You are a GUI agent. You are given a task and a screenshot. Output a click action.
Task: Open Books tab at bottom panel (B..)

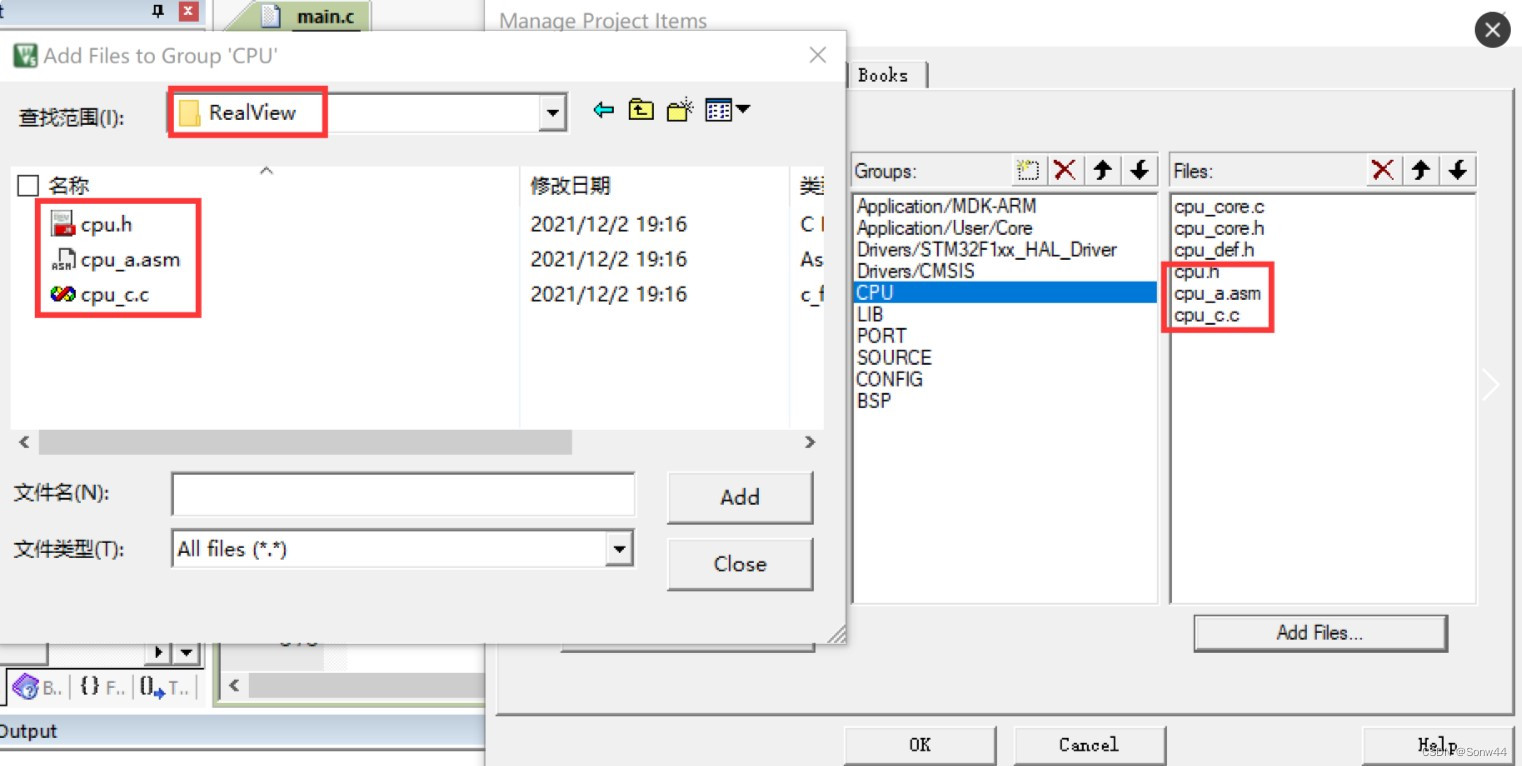pyautogui.click(x=38, y=687)
